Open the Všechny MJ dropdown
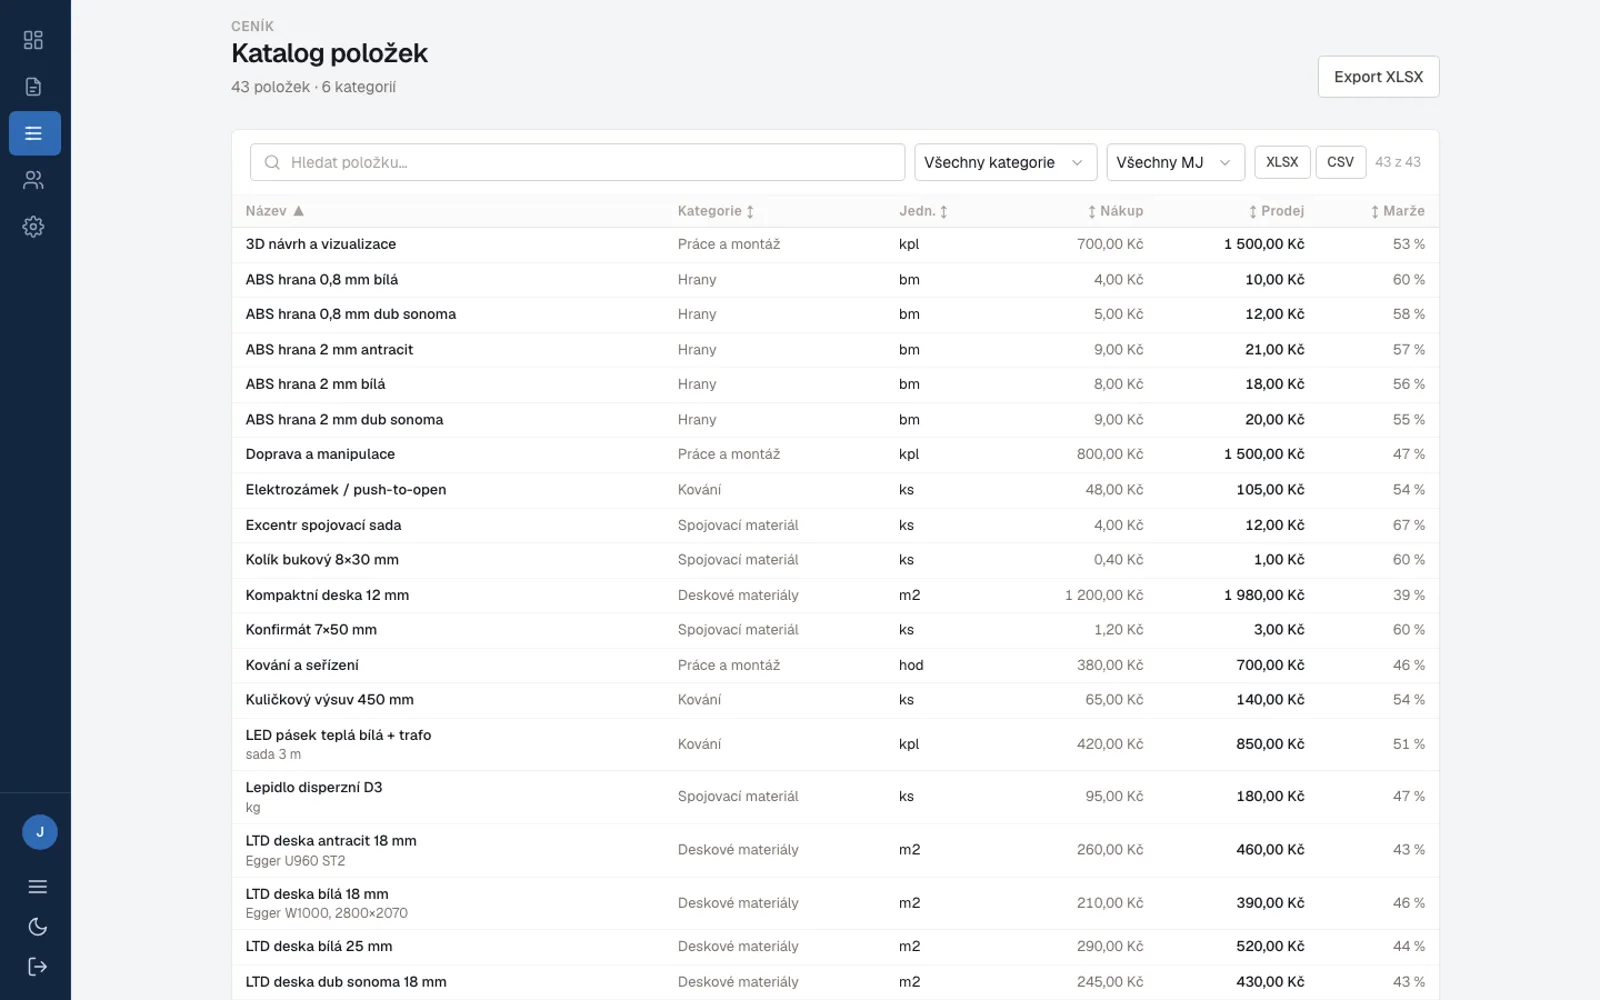Viewport: 1600px width, 1000px height. point(1175,162)
